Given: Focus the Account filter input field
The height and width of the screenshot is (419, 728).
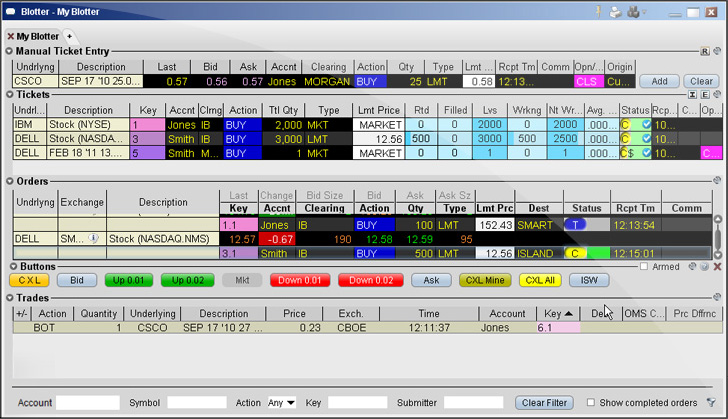Looking at the screenshot, I should (88, 403).
